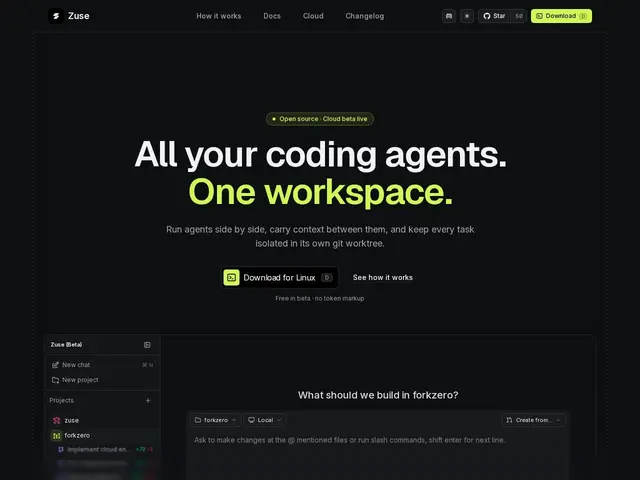Open the forkzero project dropdown in composer

[x=216, y=420]
